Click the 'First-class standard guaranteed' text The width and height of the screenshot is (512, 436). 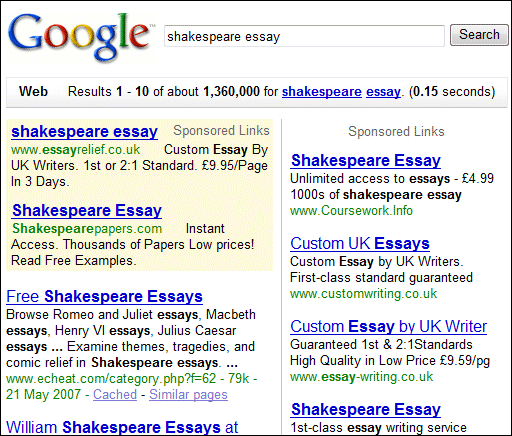381,278
